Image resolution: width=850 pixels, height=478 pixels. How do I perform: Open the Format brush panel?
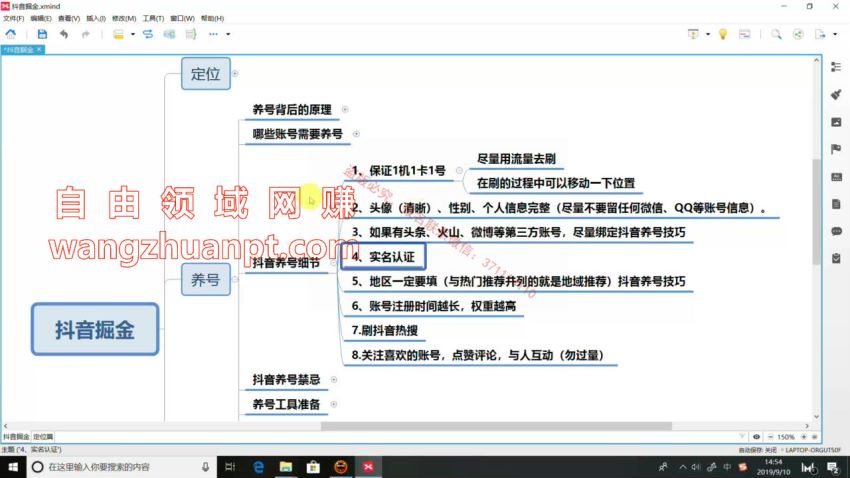click(836, 94)
